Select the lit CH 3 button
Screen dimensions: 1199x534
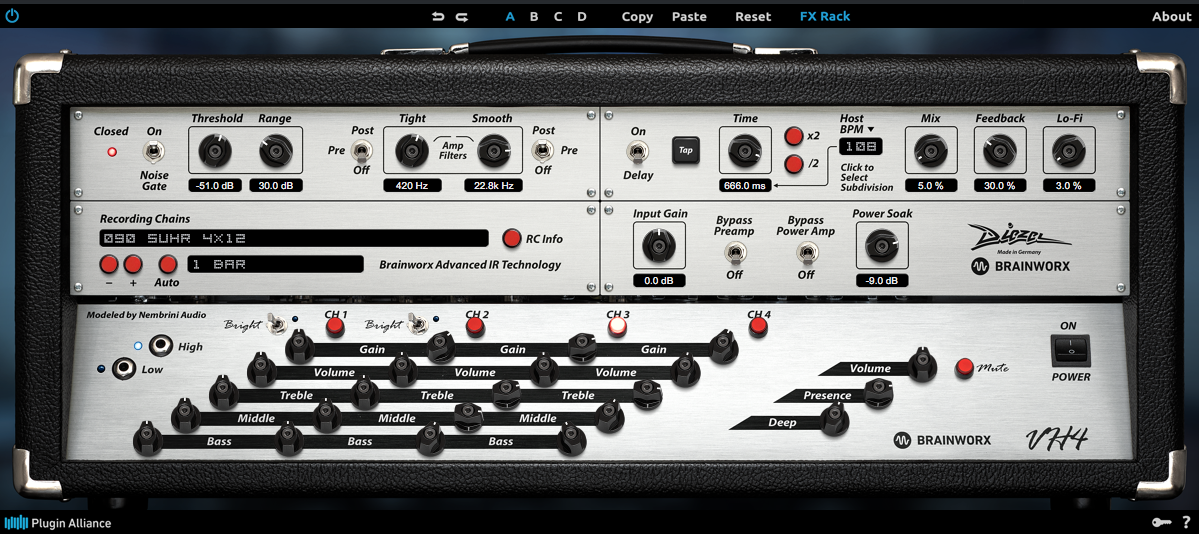pyautogui.click(x=617, y=327)
